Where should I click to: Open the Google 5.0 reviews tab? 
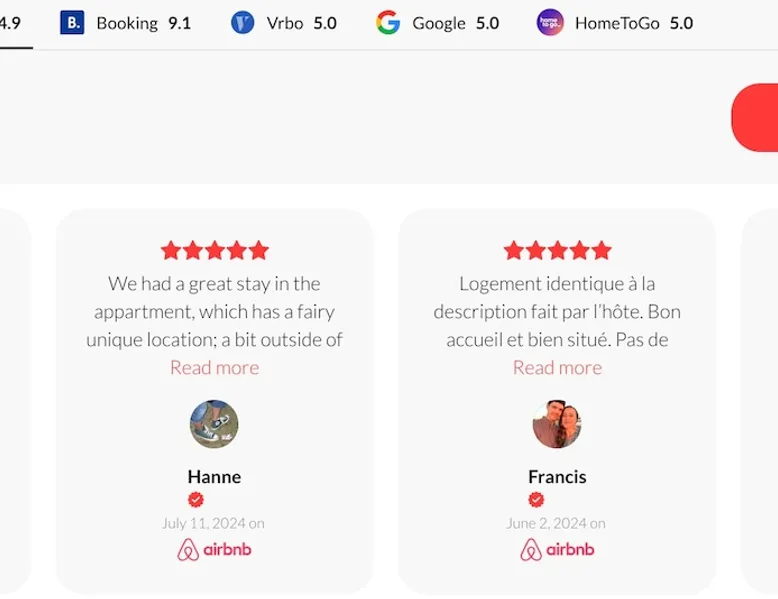point(438,23)
